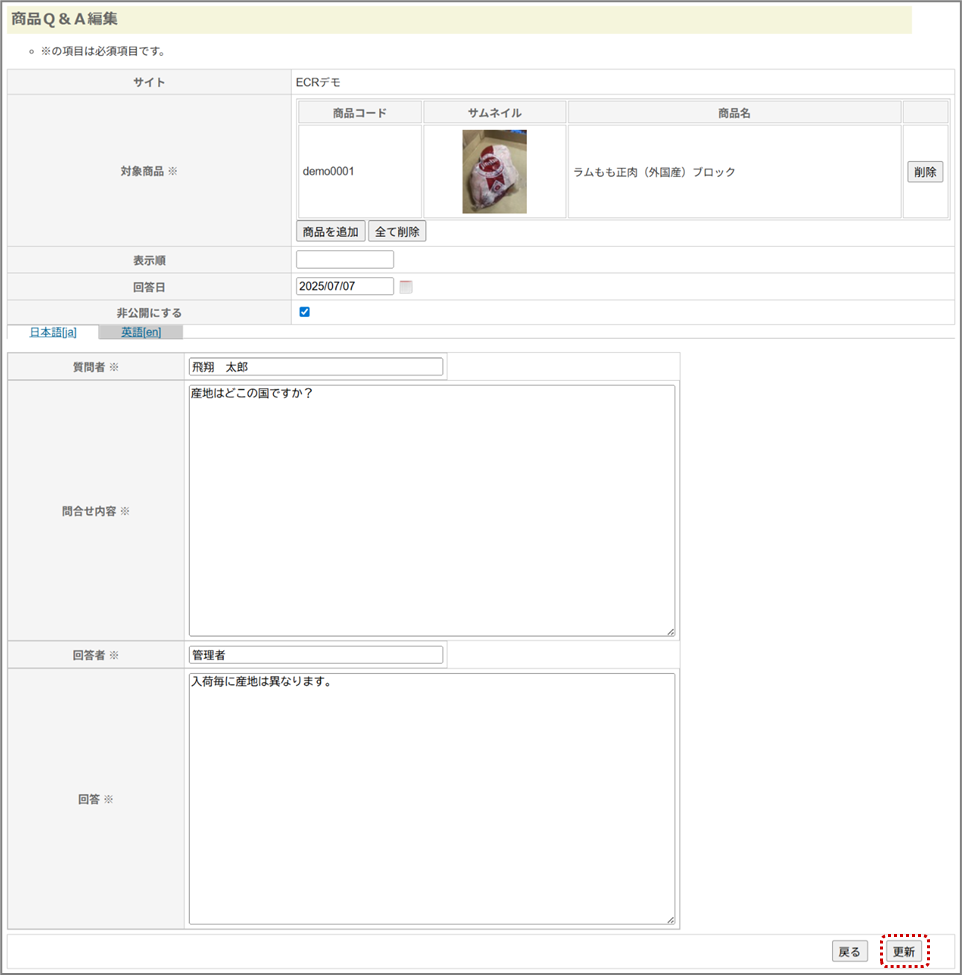
Task: Click product name ラムもも正肉（外国産）ブロック
Action: coord(654,172)
